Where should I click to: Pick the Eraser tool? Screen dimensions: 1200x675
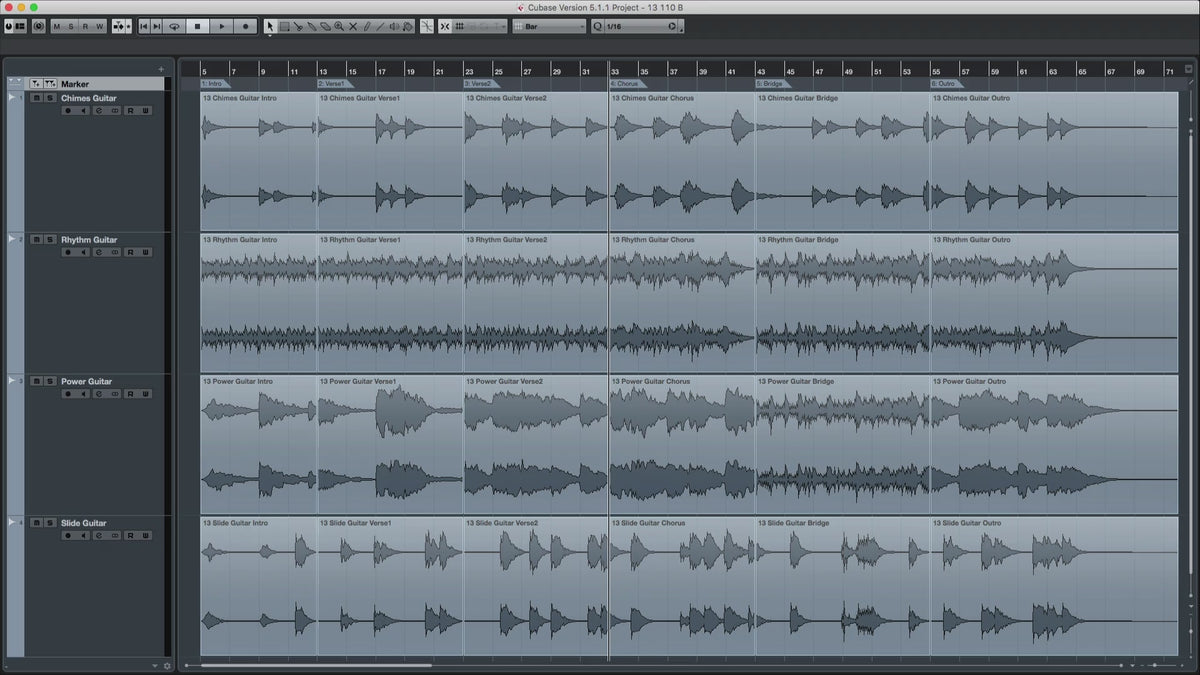pos(326,27)
